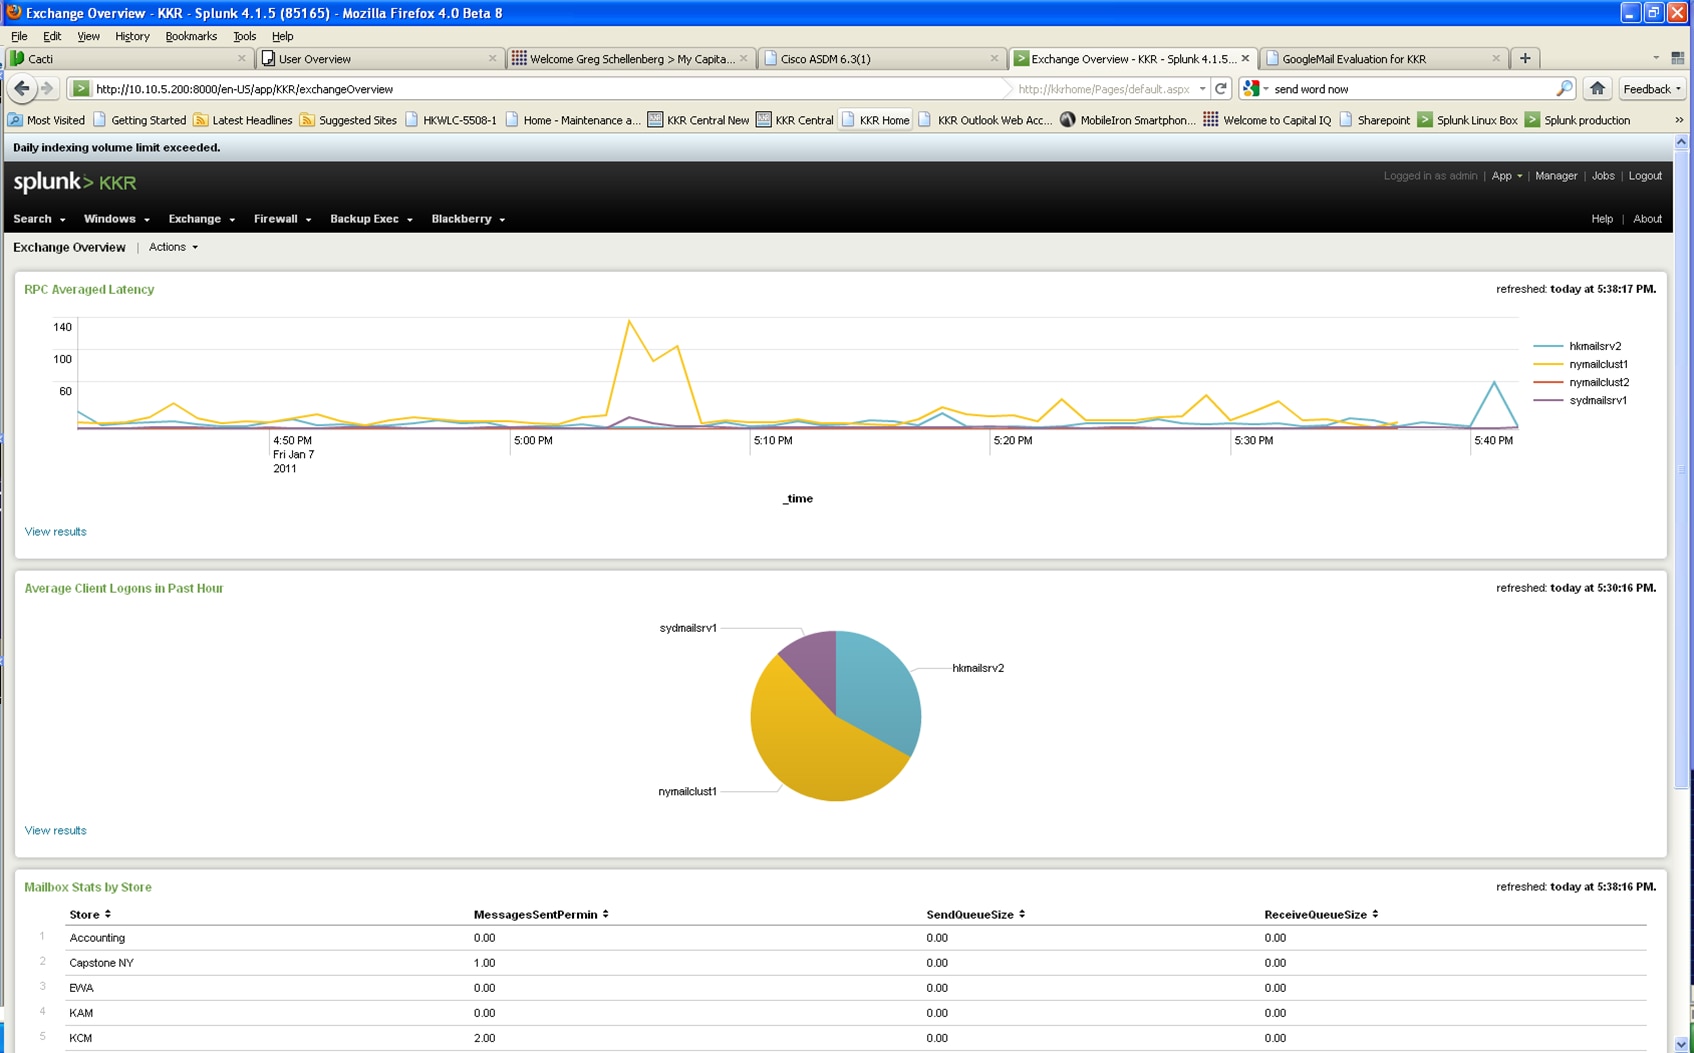The width and height of the screenshot is (1694, 1053).
Task: Open the History menu
Action: click(132, 36)
